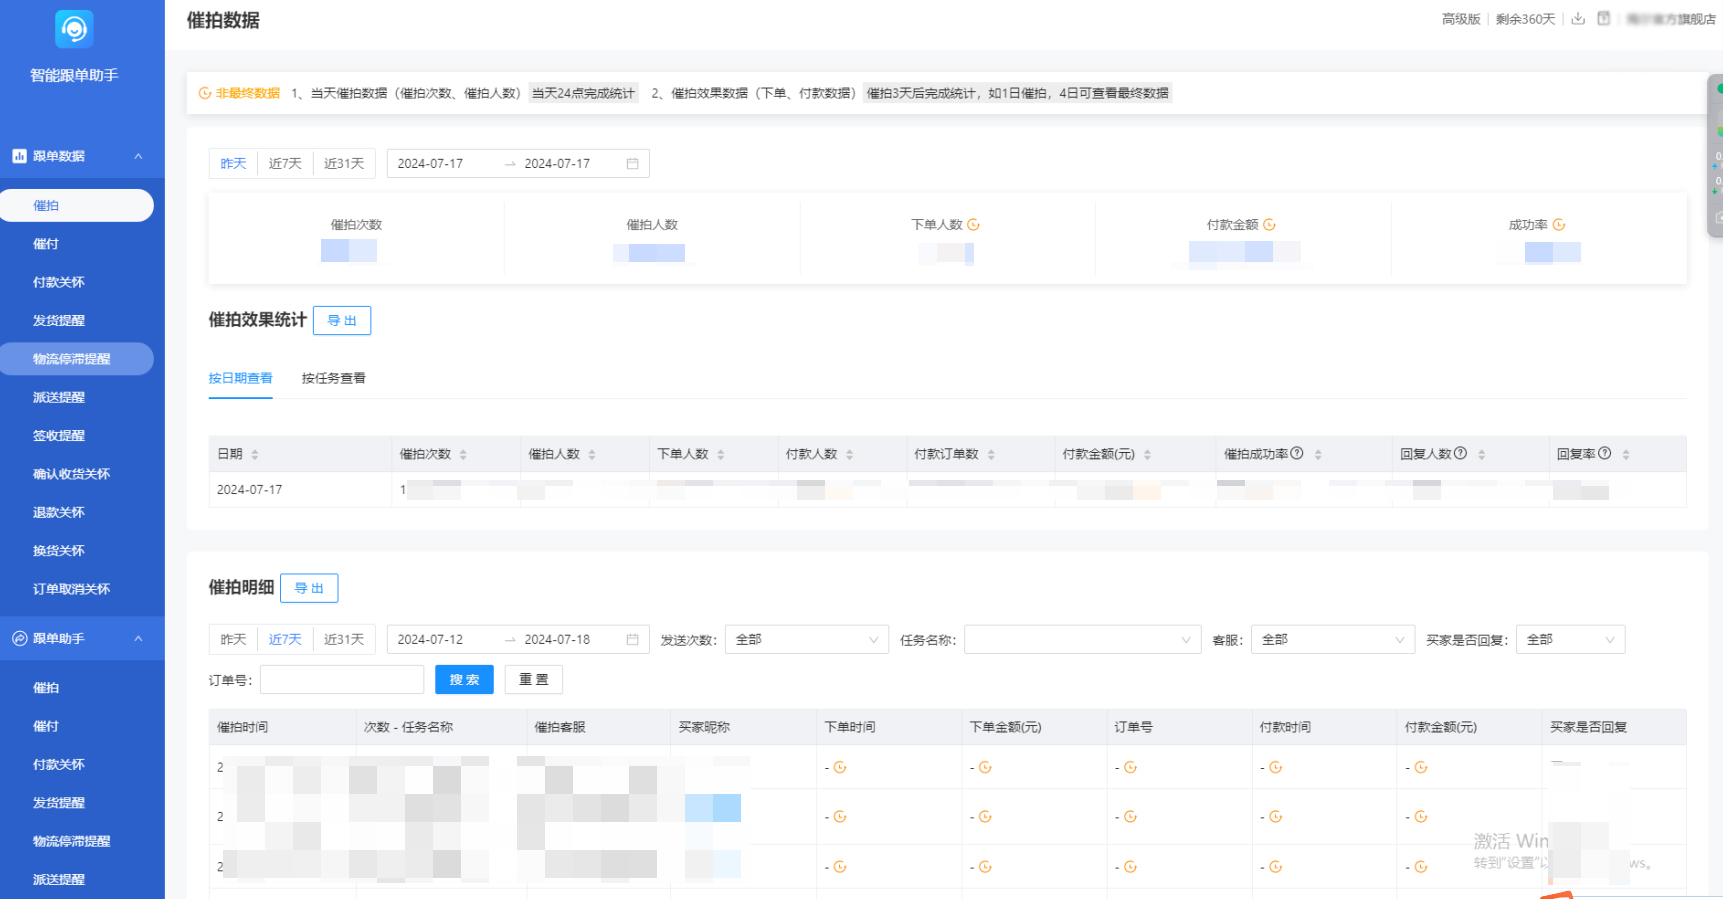Viewport: 1723px width, 899px height.
Task: Select 近7天 in top date filter
Action: [x=285, y=164]
